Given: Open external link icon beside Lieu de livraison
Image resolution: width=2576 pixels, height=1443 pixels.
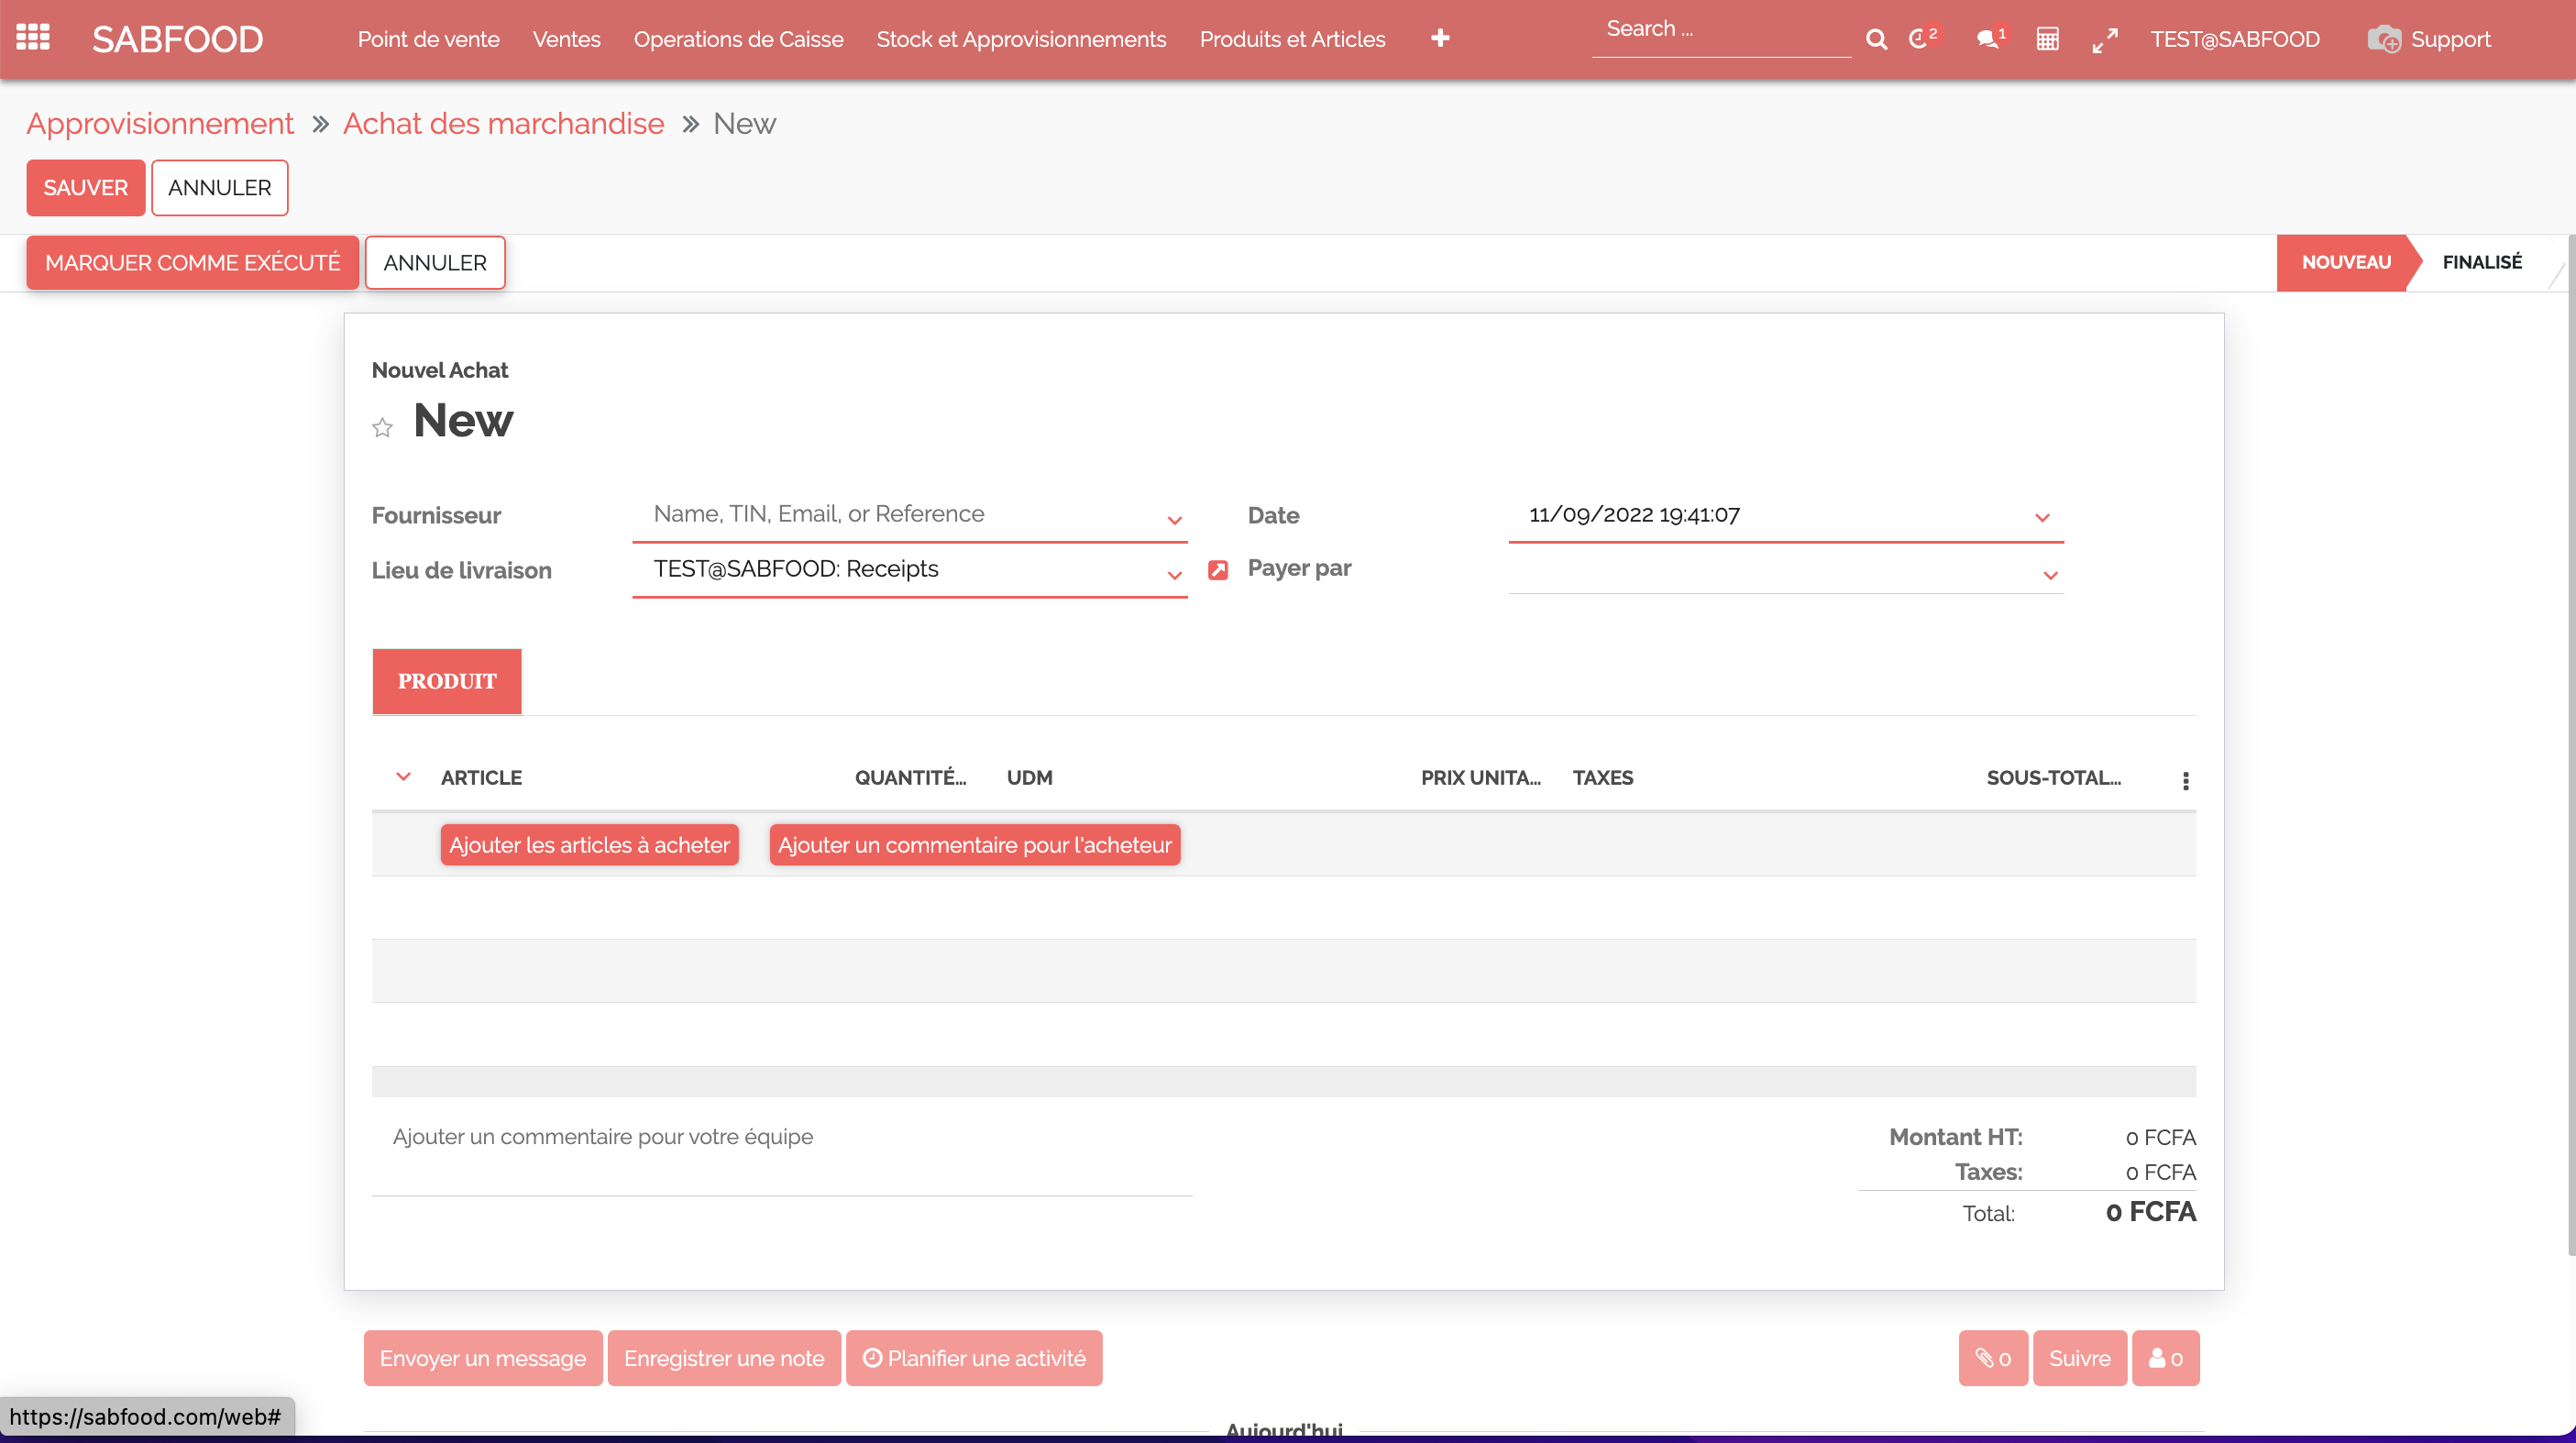Looking at the screenshot, I should 1217,570.
